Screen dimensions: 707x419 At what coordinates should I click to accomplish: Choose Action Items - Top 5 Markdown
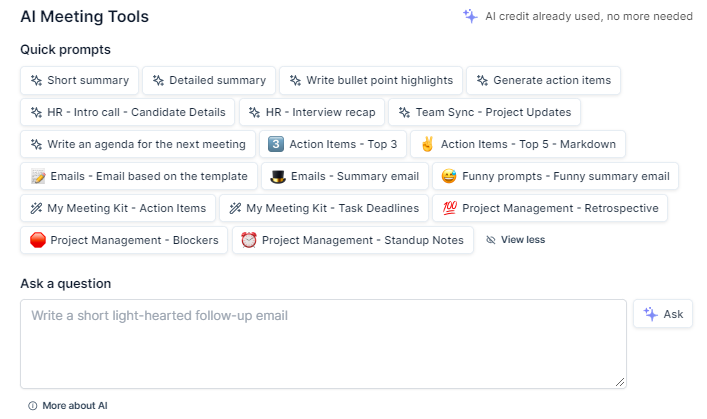[x=518, y=144]
